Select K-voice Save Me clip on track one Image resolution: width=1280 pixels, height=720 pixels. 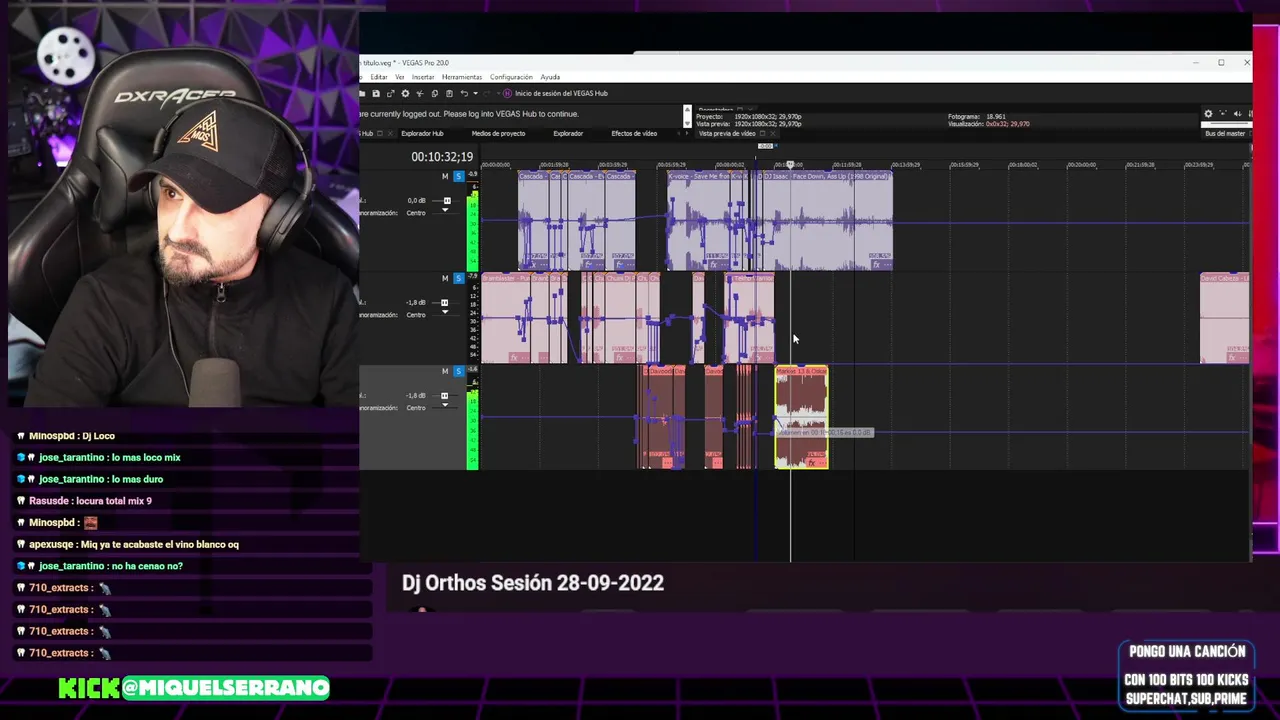pyautogui.click(x=698, y=220)
